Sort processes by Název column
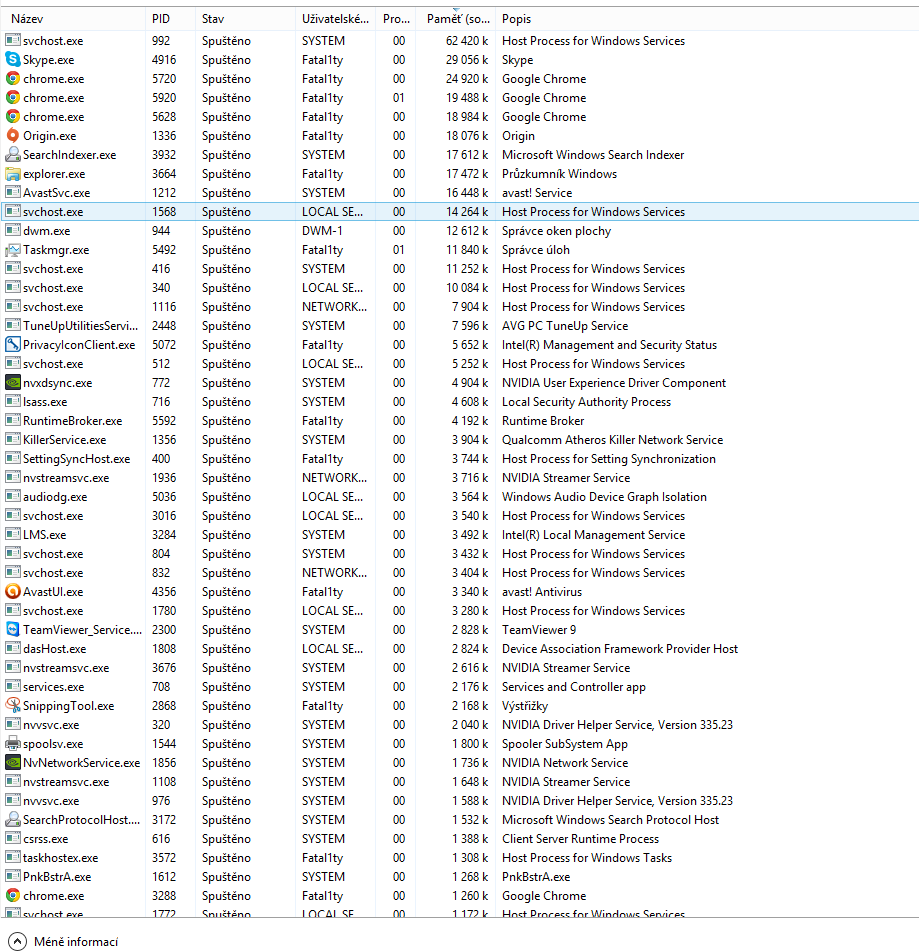Viewport: 919px width, 952px height. coord(73,19)
